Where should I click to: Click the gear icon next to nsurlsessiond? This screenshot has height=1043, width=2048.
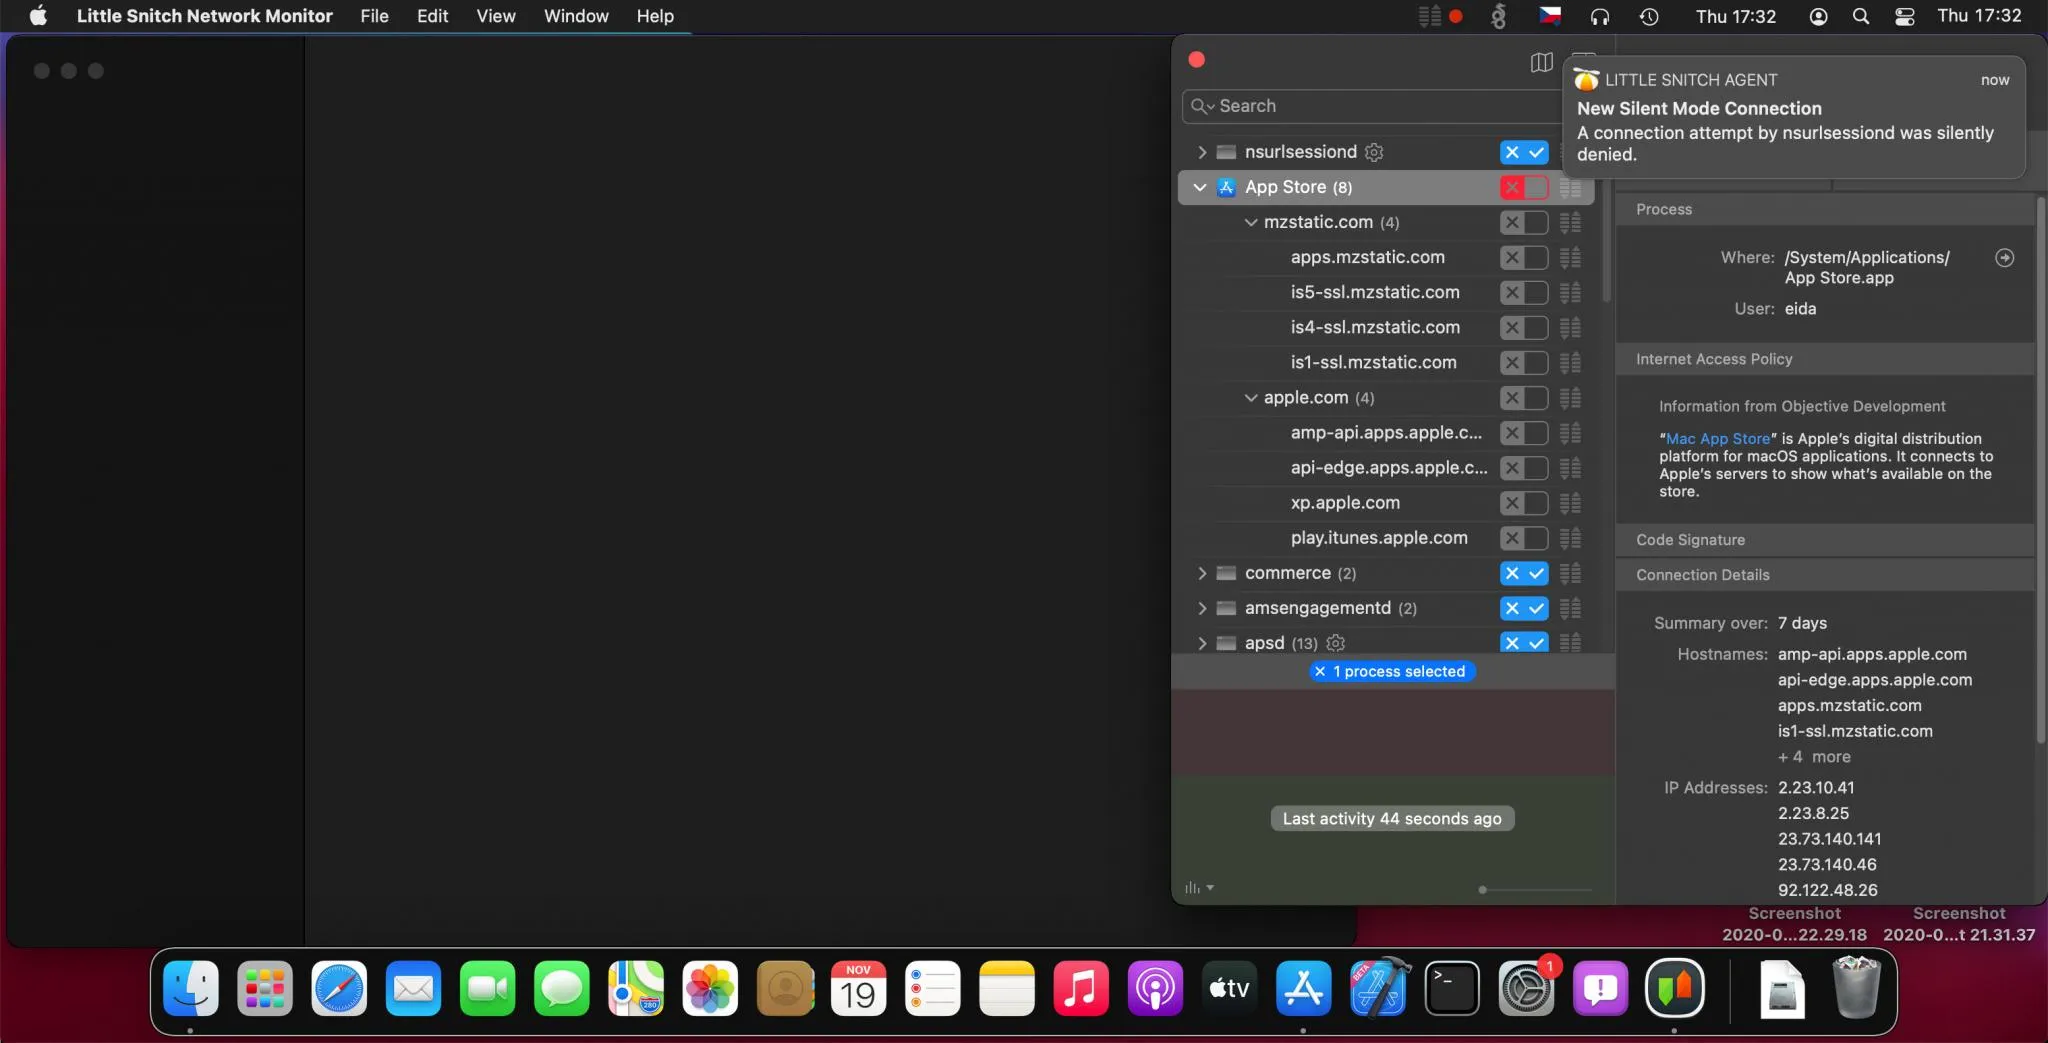pyautogui.click(x=1374, y=152)
